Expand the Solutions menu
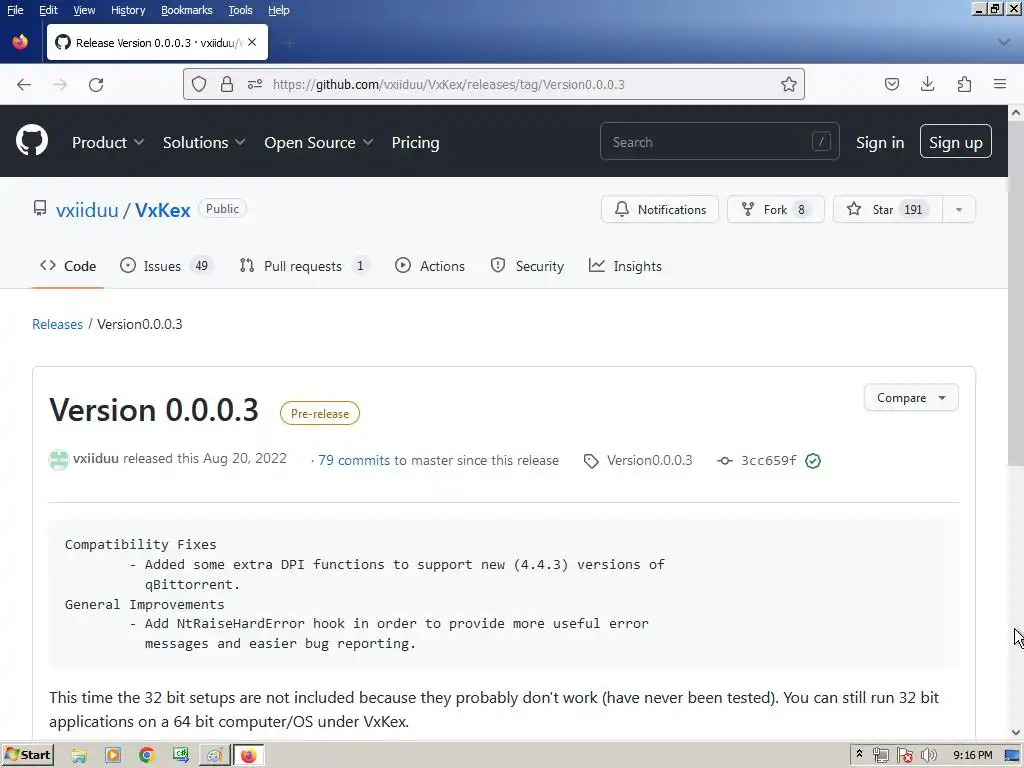Image resolution: width=1024 pixels, height=768 pixels. coord(204,142)
